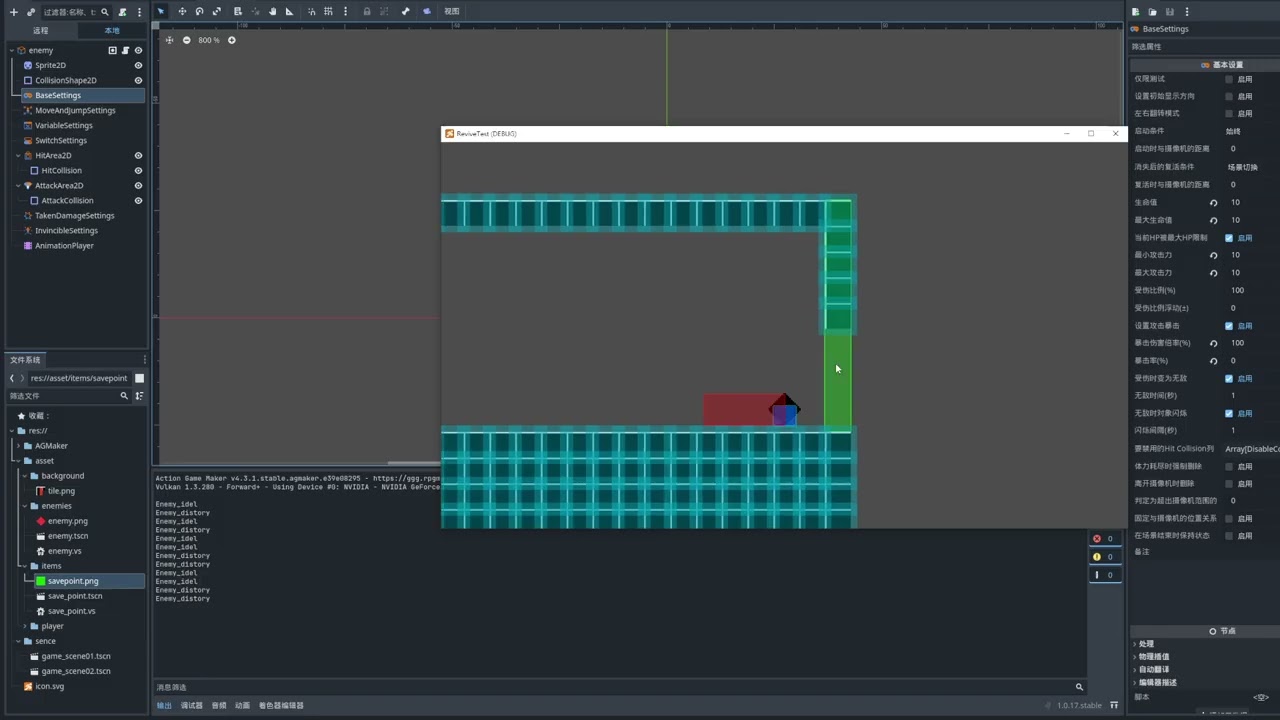Image resolution: width=1280 pixels, height=720 pixels.
Task: Open the 调试器 bottom tab
Action: pos(191,705)
